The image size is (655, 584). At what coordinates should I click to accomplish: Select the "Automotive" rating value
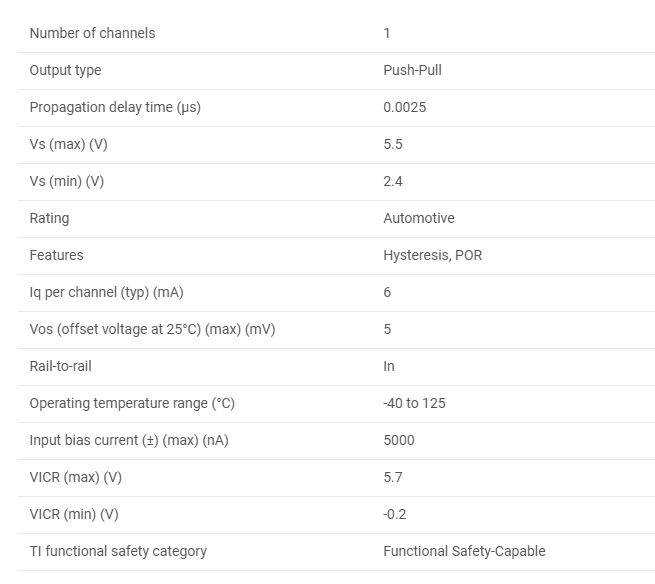(x=418, y=218)
